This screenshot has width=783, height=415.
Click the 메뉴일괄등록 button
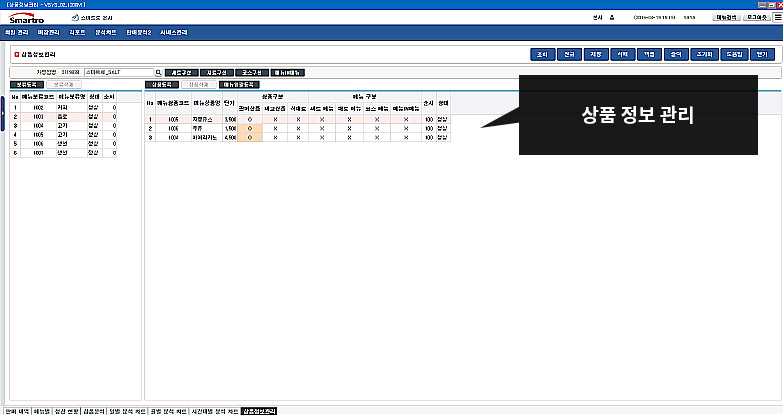(x=239, y=85)
